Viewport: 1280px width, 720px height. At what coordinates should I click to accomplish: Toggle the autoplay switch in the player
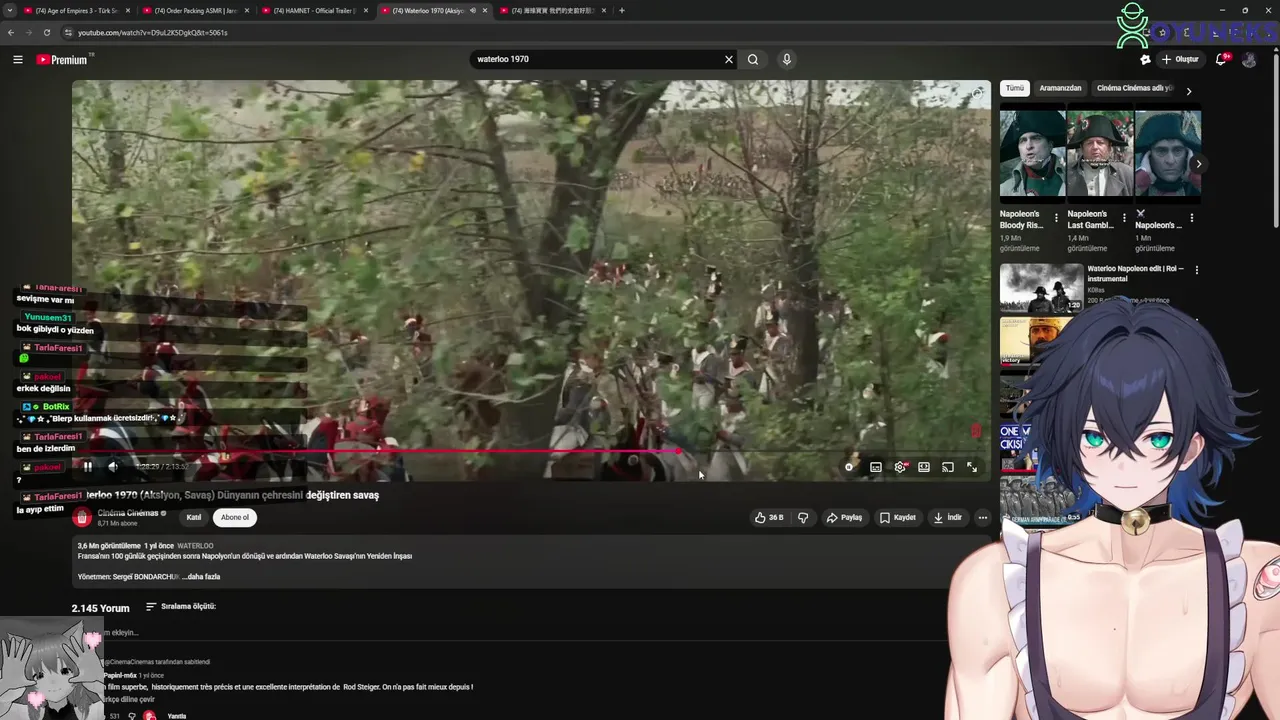(849, 467)
